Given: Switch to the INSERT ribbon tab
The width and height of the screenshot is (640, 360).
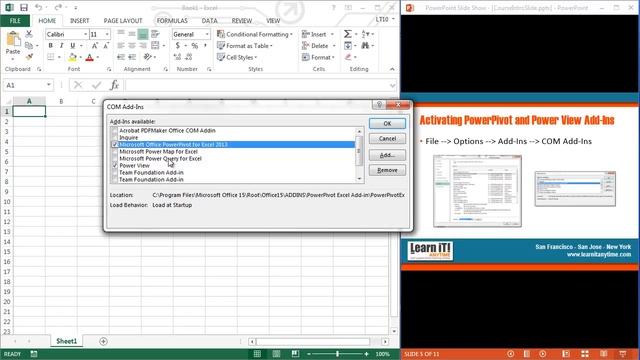Looking at the screenshot, I should (x=79, y=20).
